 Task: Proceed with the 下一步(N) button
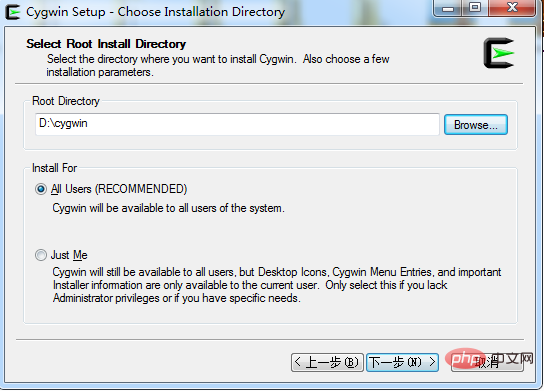tap(402, 363)
